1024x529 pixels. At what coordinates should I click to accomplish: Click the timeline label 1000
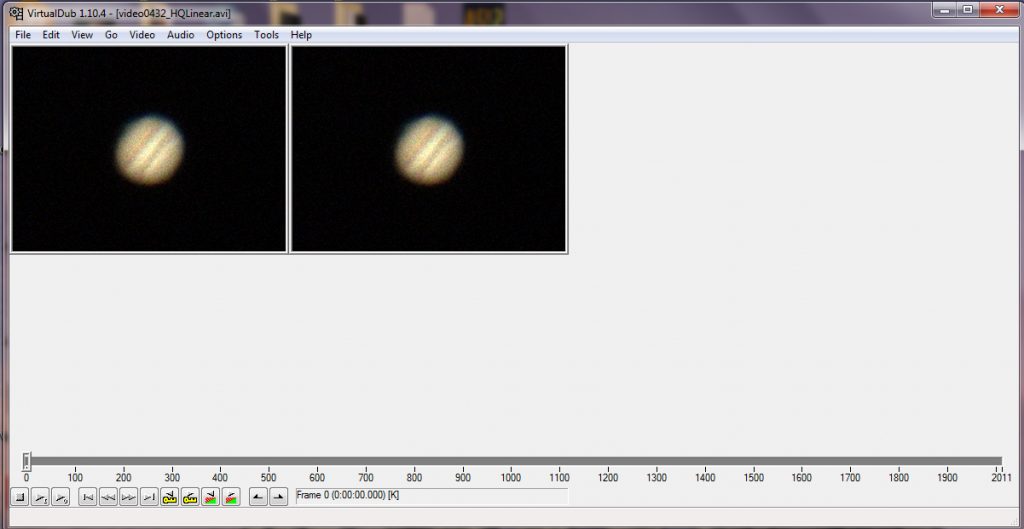pos(511,477)
